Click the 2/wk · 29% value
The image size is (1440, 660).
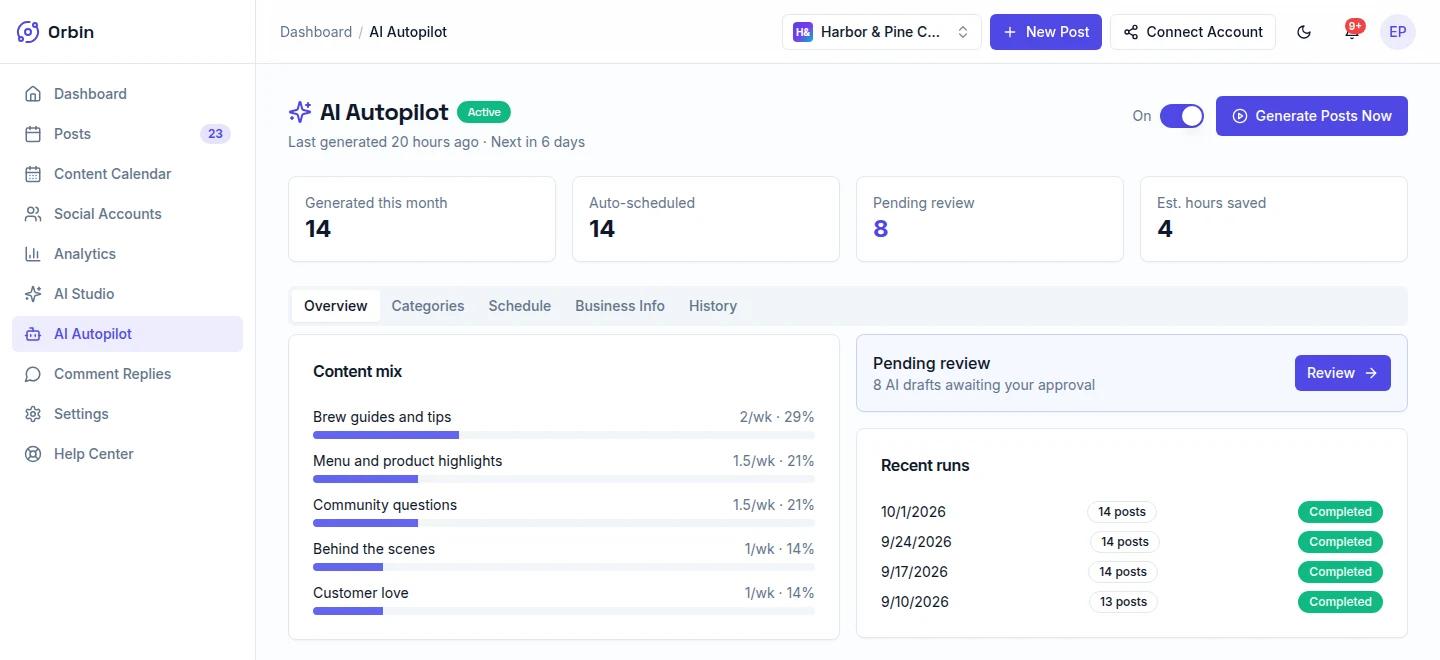tap(777, 417)
